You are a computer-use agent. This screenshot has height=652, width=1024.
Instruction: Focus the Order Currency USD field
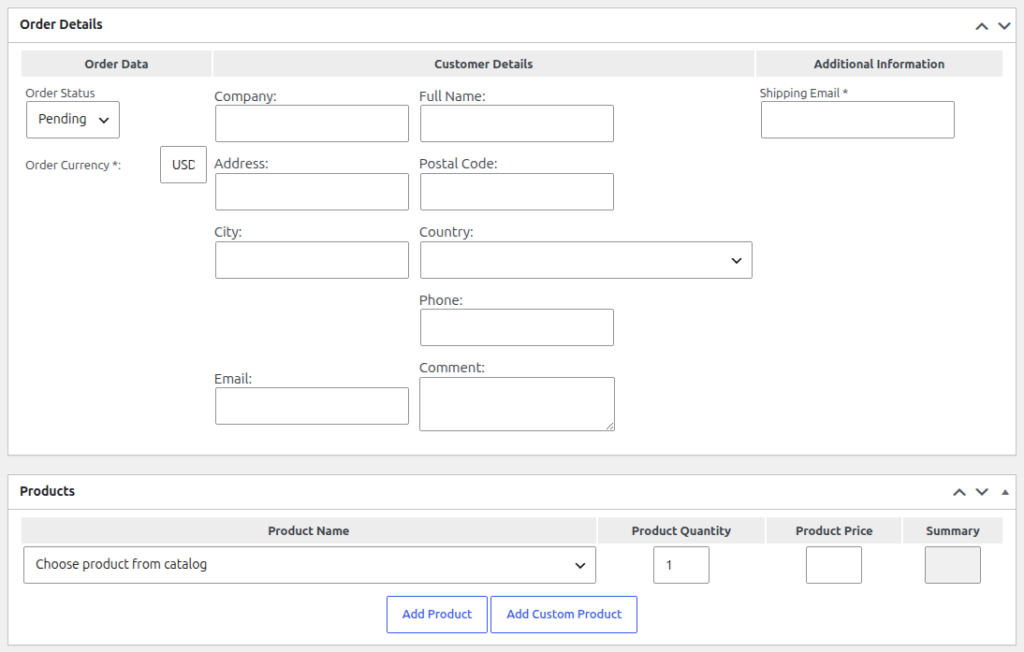pos(184,165)
